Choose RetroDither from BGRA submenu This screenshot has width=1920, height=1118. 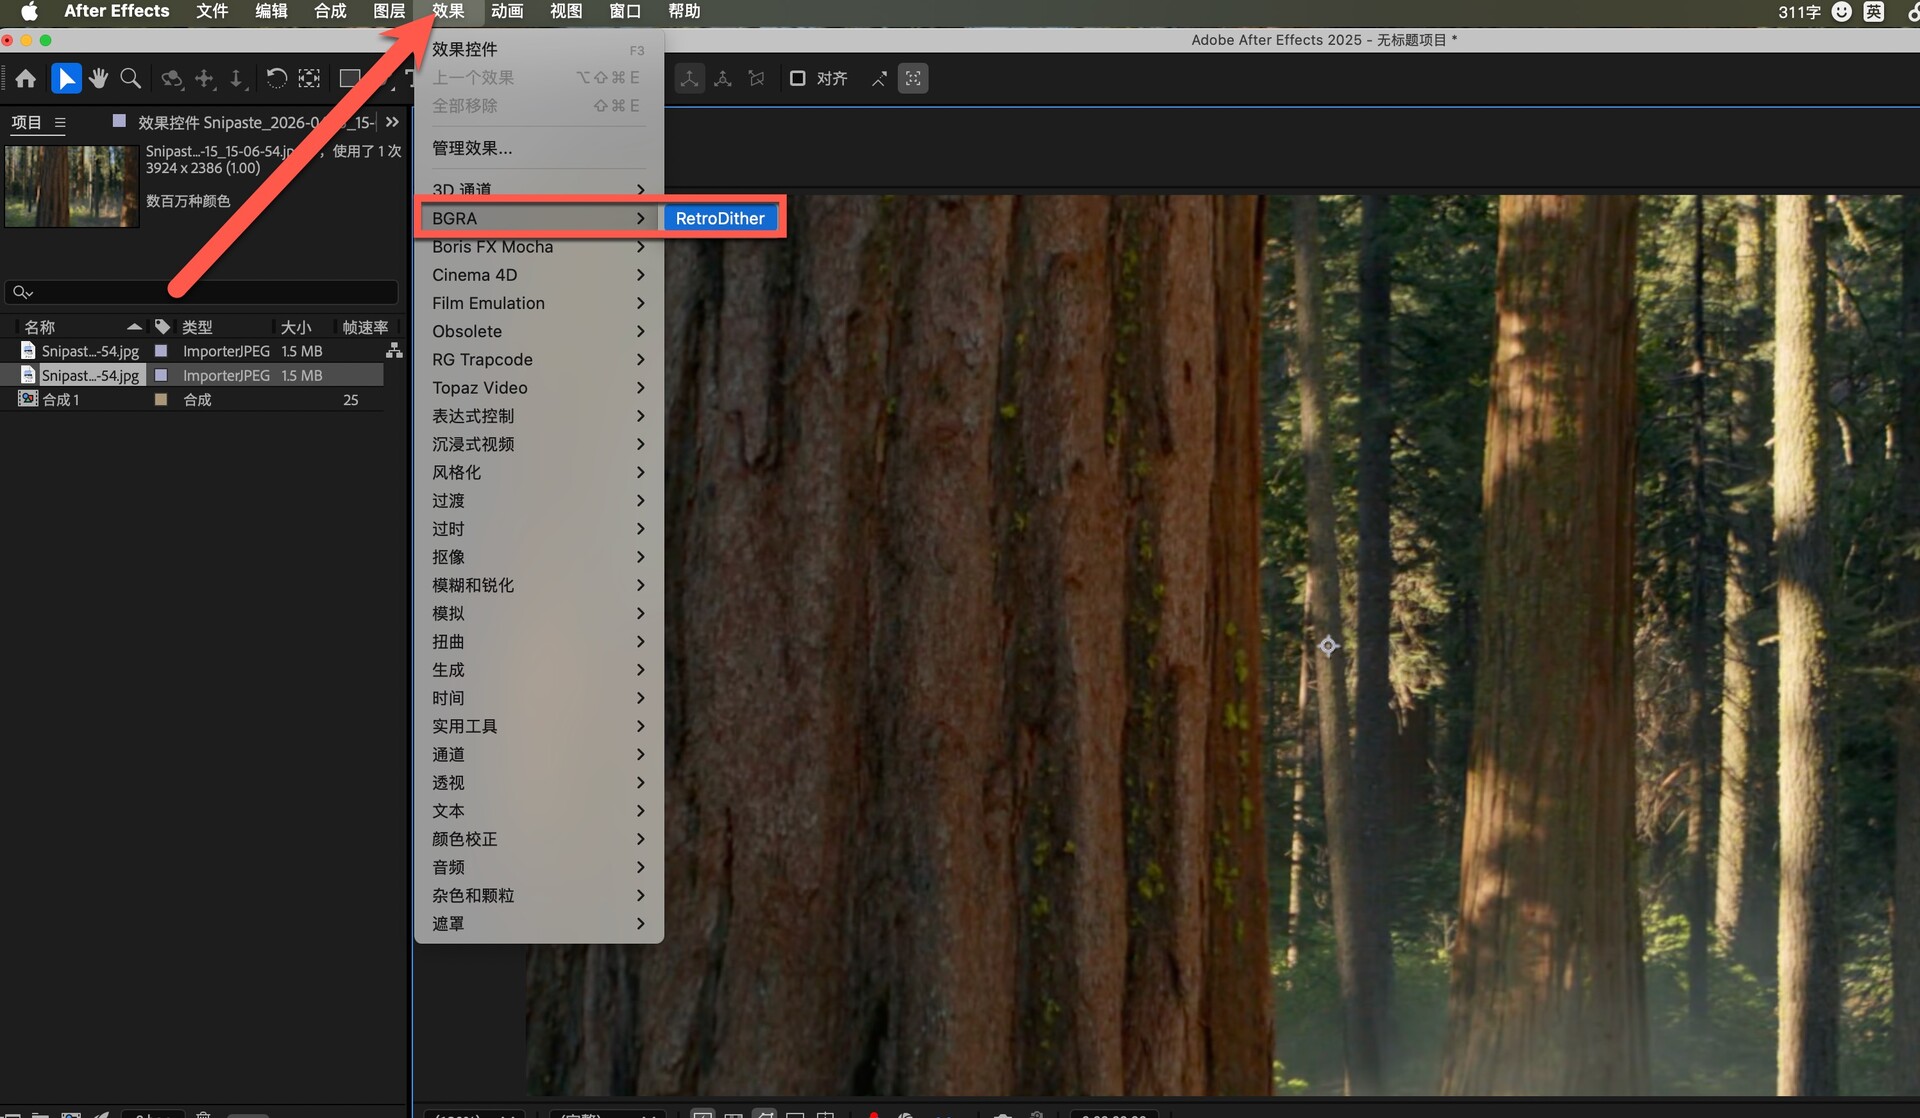pyautogui.click(x=720, y=219)
